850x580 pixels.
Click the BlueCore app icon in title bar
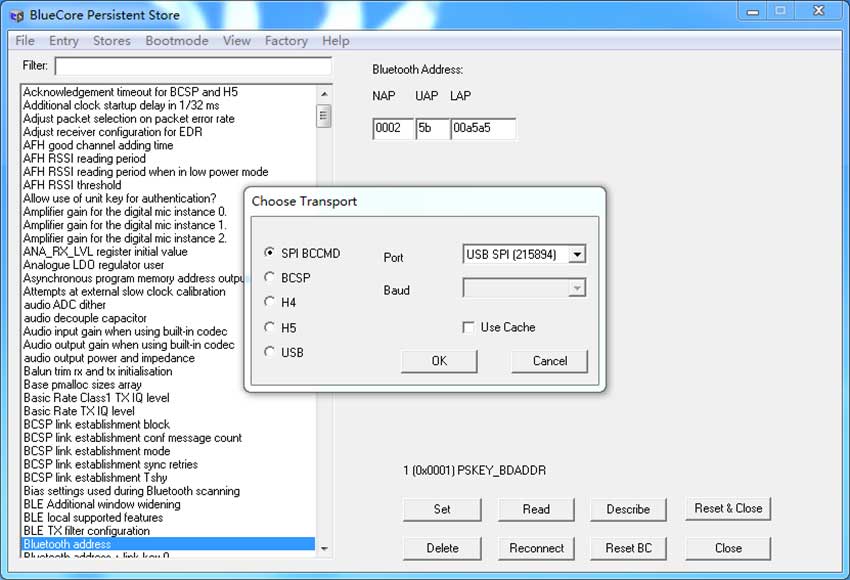coord(17,16)
